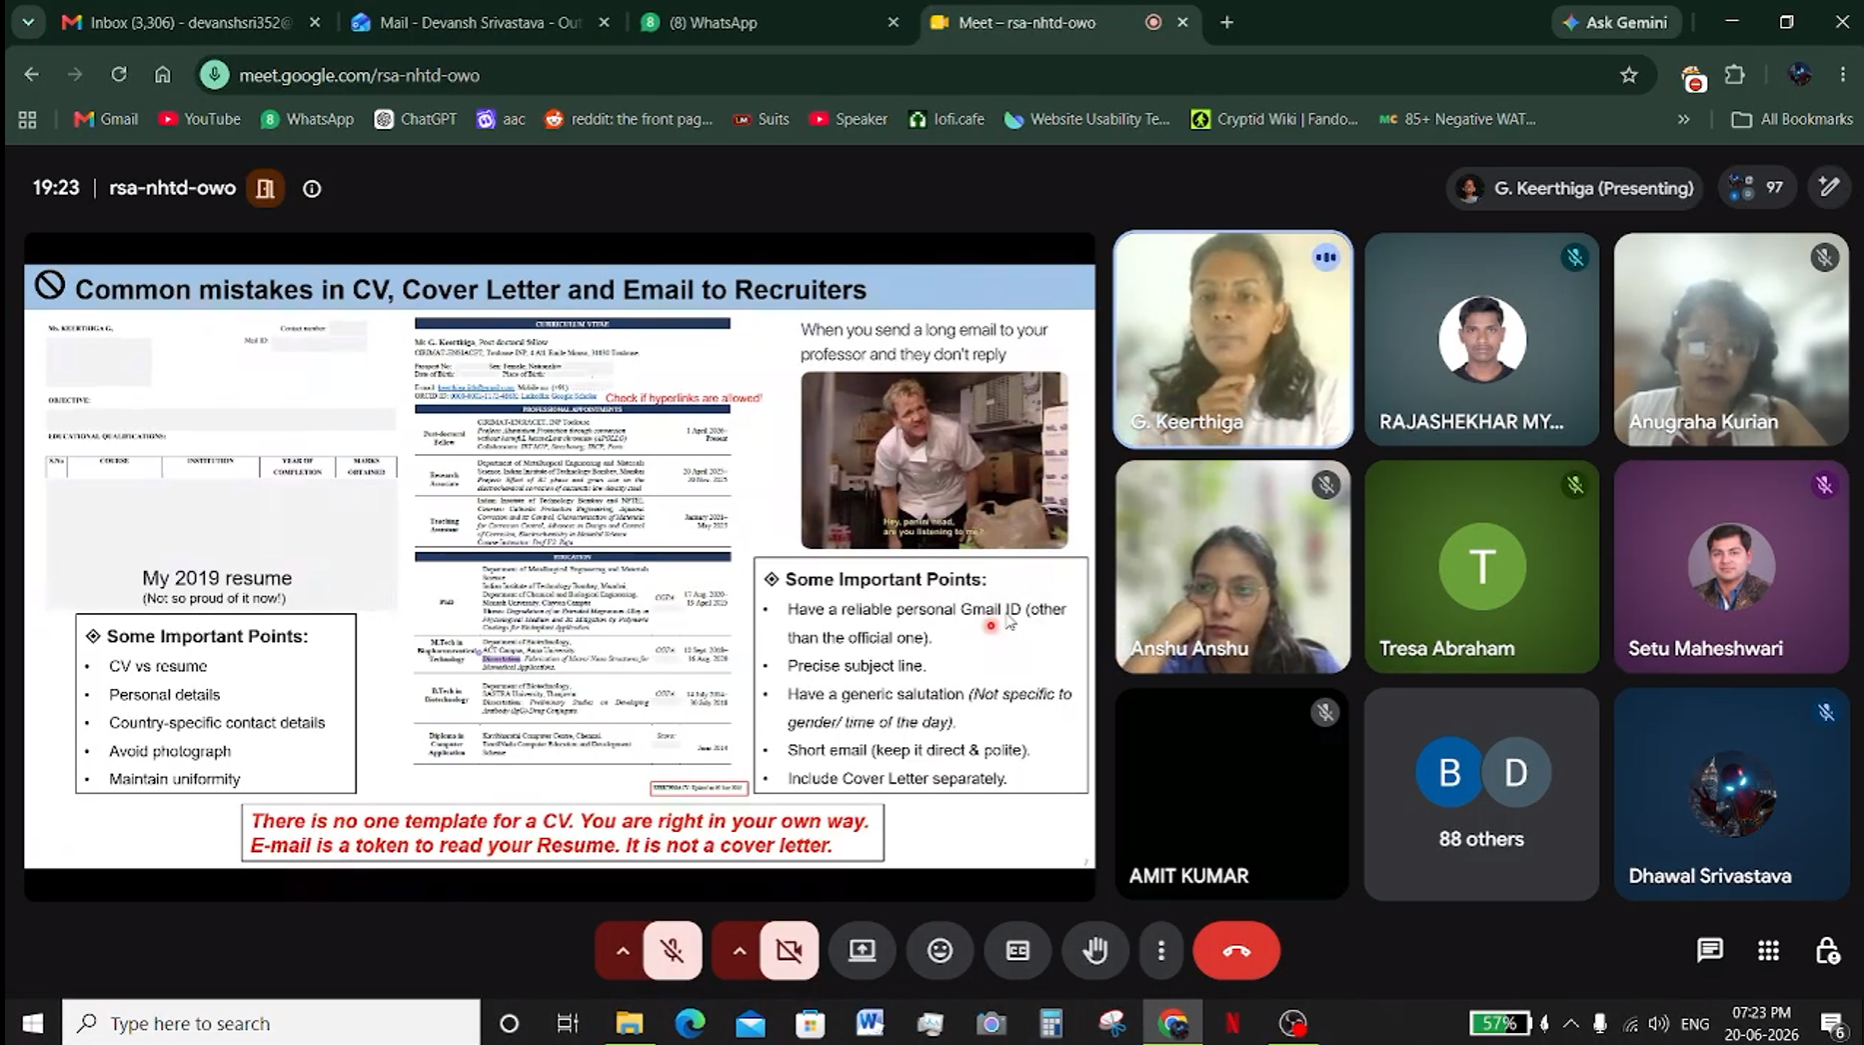Open a new browser tab
This screenshot has height=1045, width=1864.
point(1227,22)
